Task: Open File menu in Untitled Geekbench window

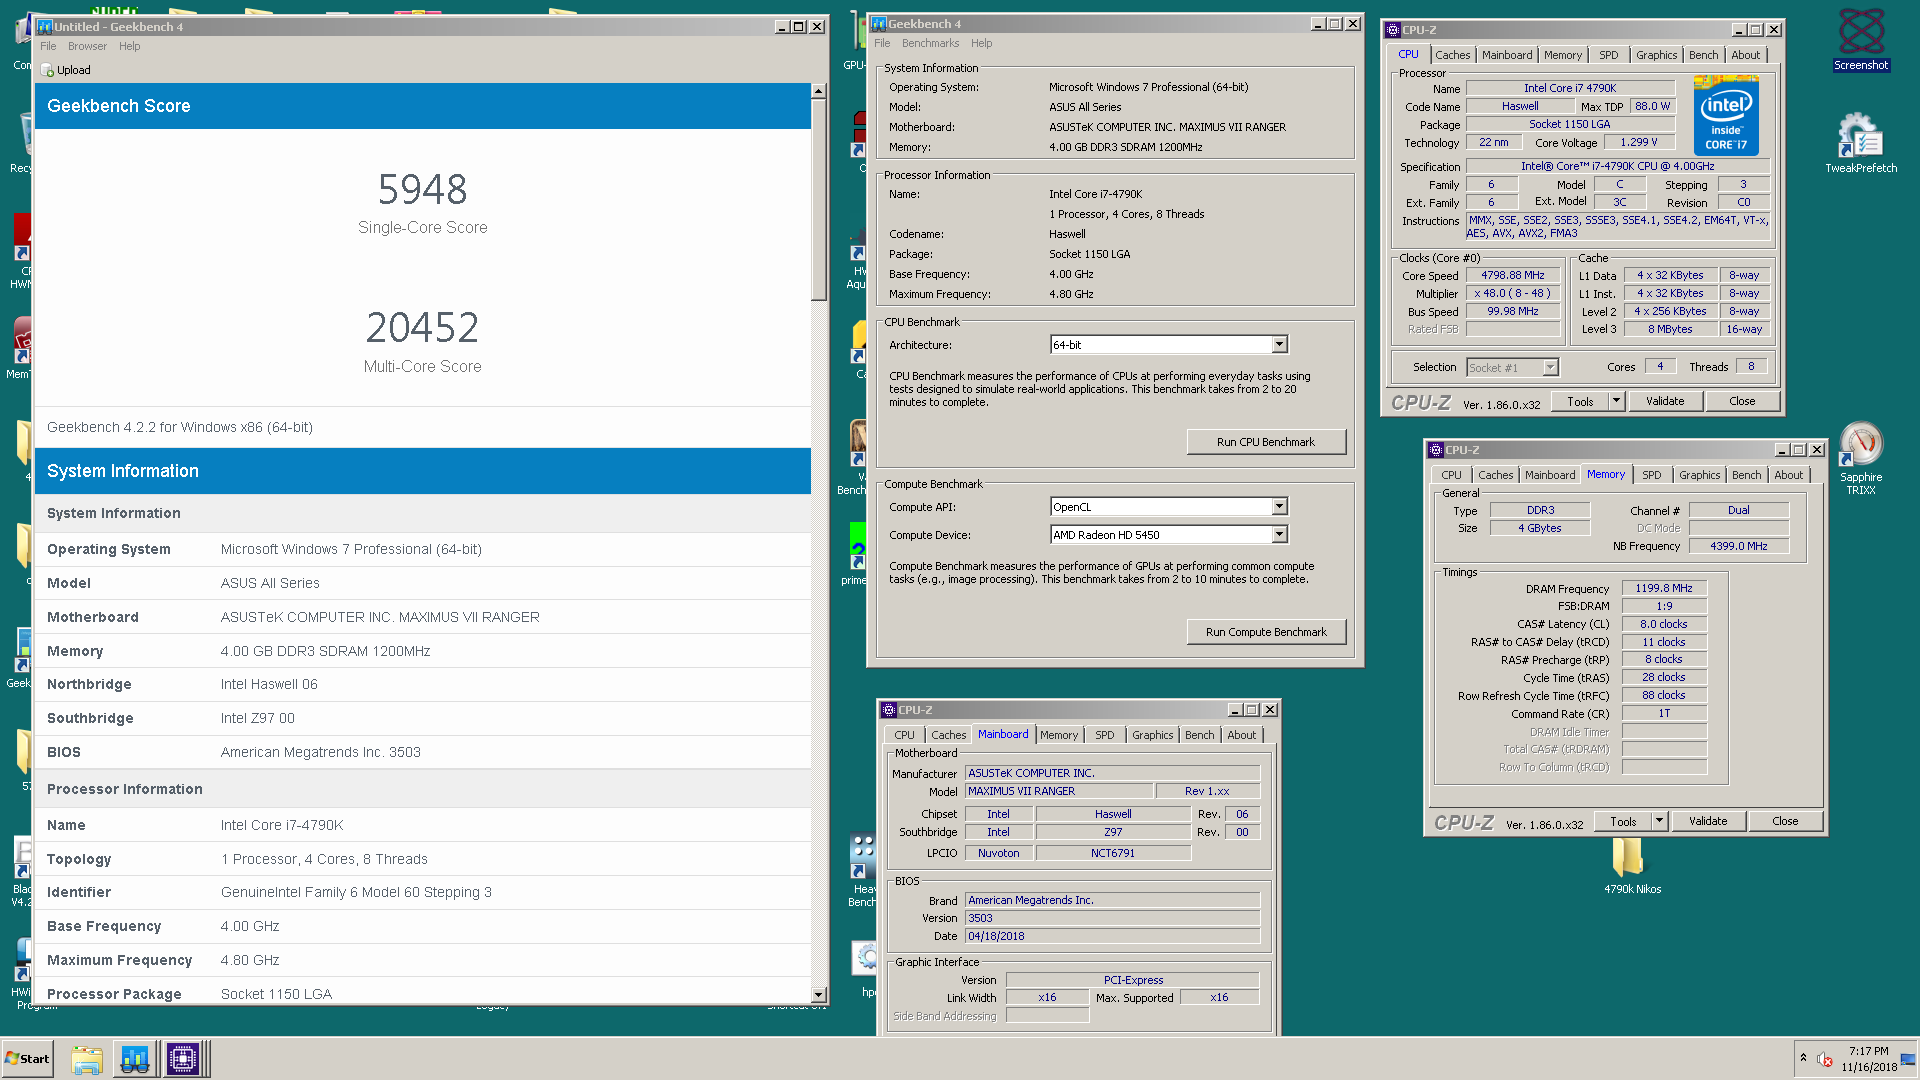Action: point(48,46)
